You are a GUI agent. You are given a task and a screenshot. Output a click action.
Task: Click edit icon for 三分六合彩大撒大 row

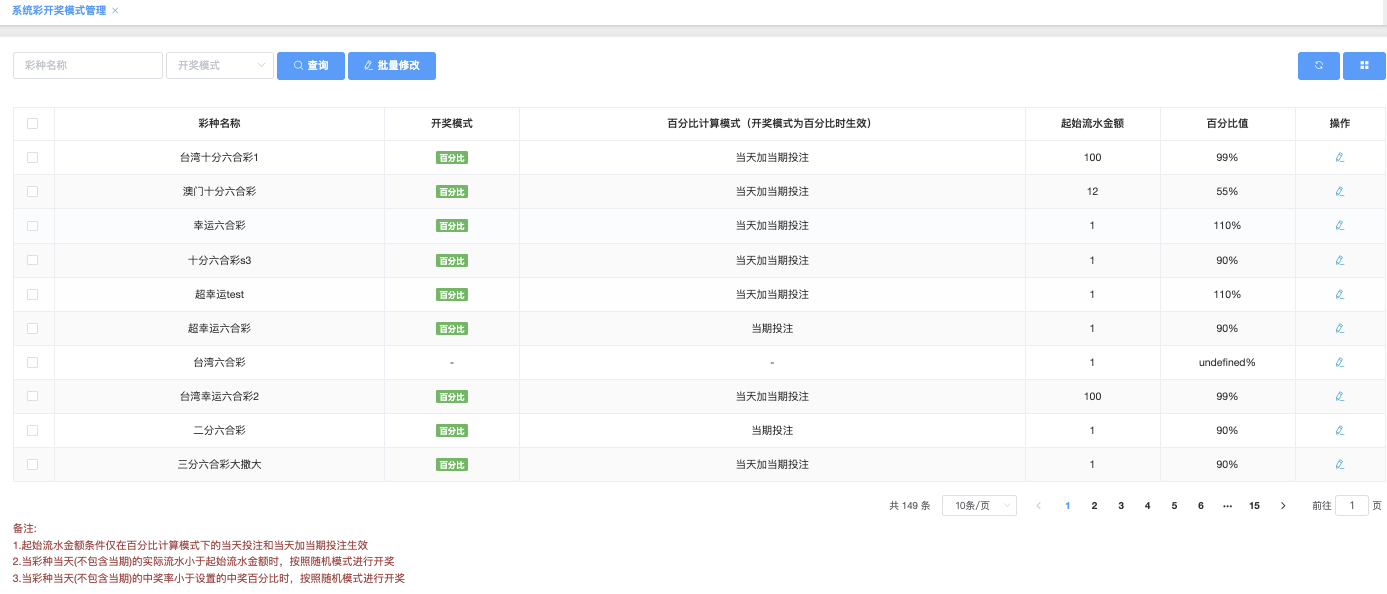(x=1339, y=464)
